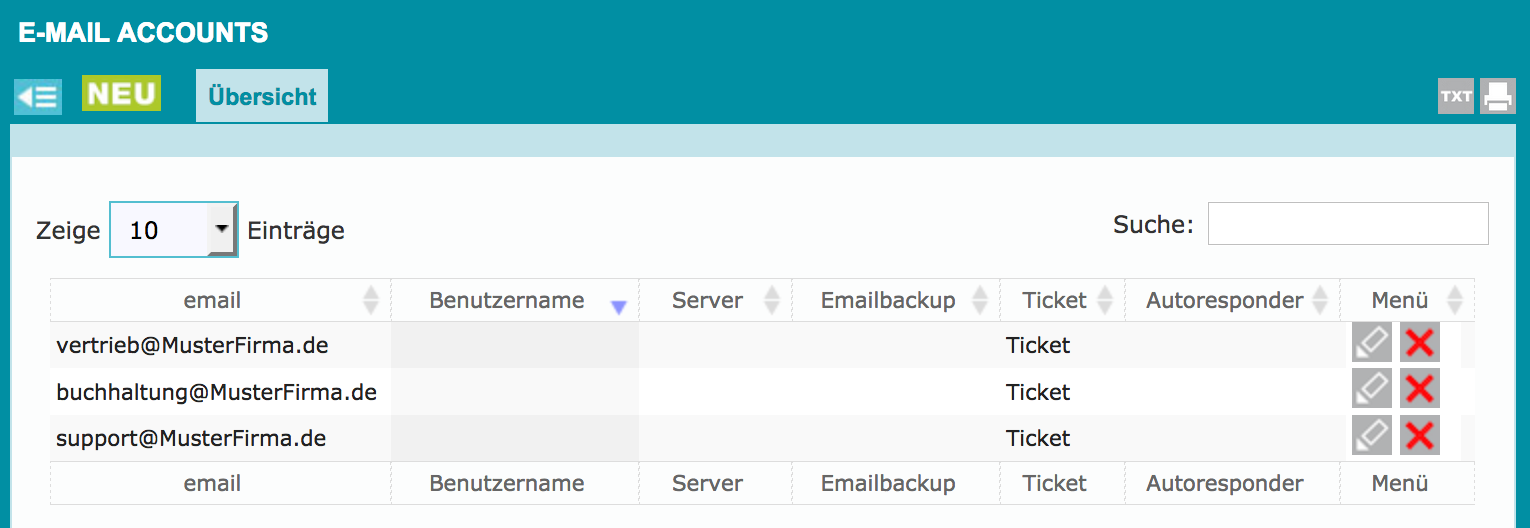
Task: Delete the support@MusterFirma.de account
Action: tap(1419, 437)
